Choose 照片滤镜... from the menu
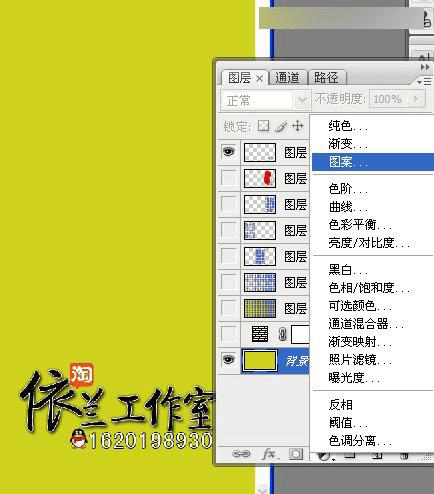434x494 pixels. click(373, 360)
